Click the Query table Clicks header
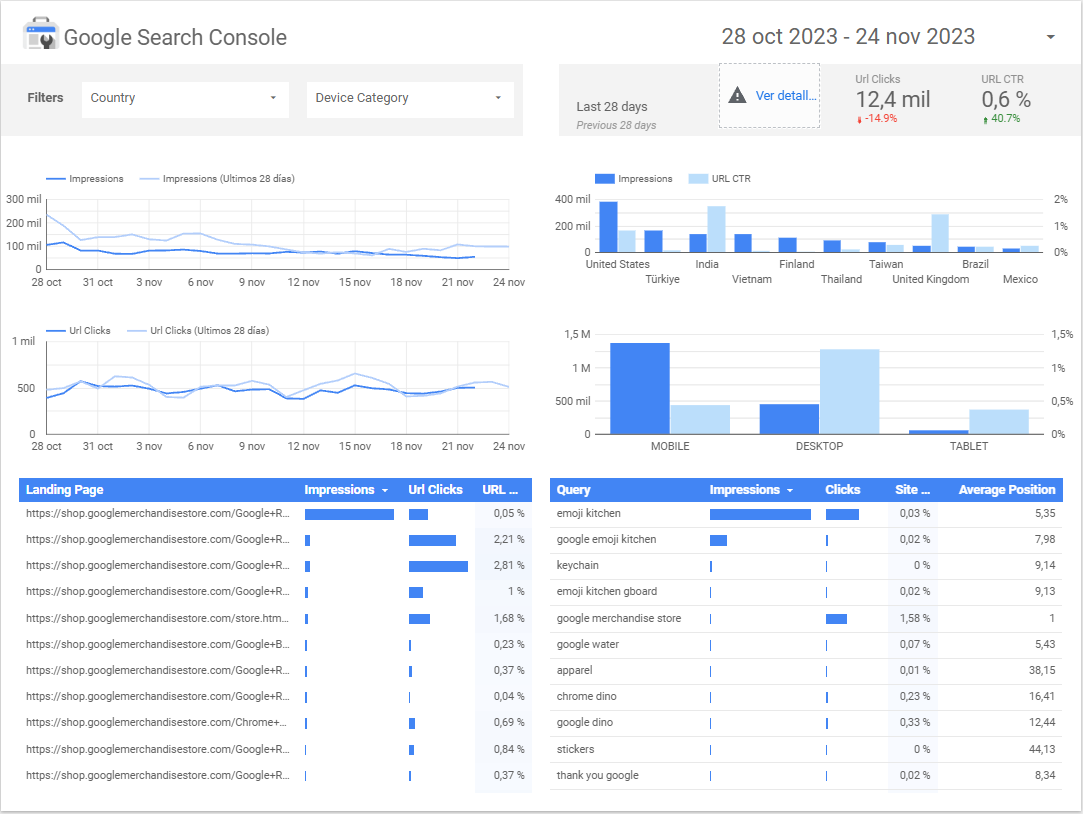 point(842,490)
